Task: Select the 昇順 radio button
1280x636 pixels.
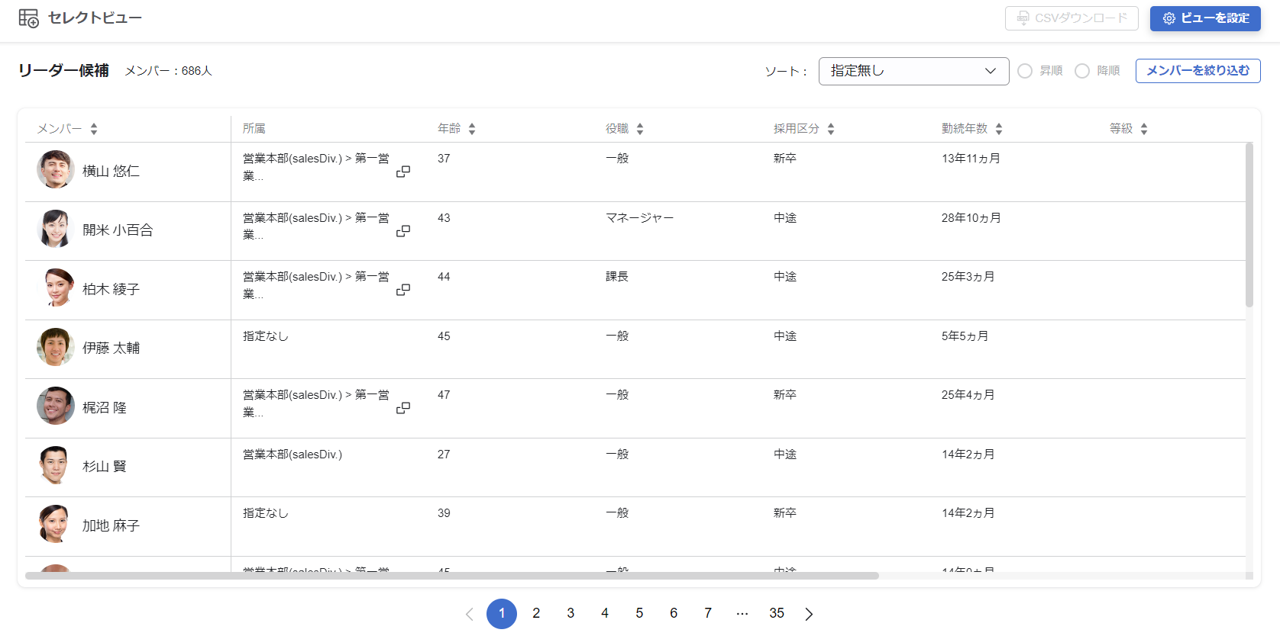Action: point(1025,71)
